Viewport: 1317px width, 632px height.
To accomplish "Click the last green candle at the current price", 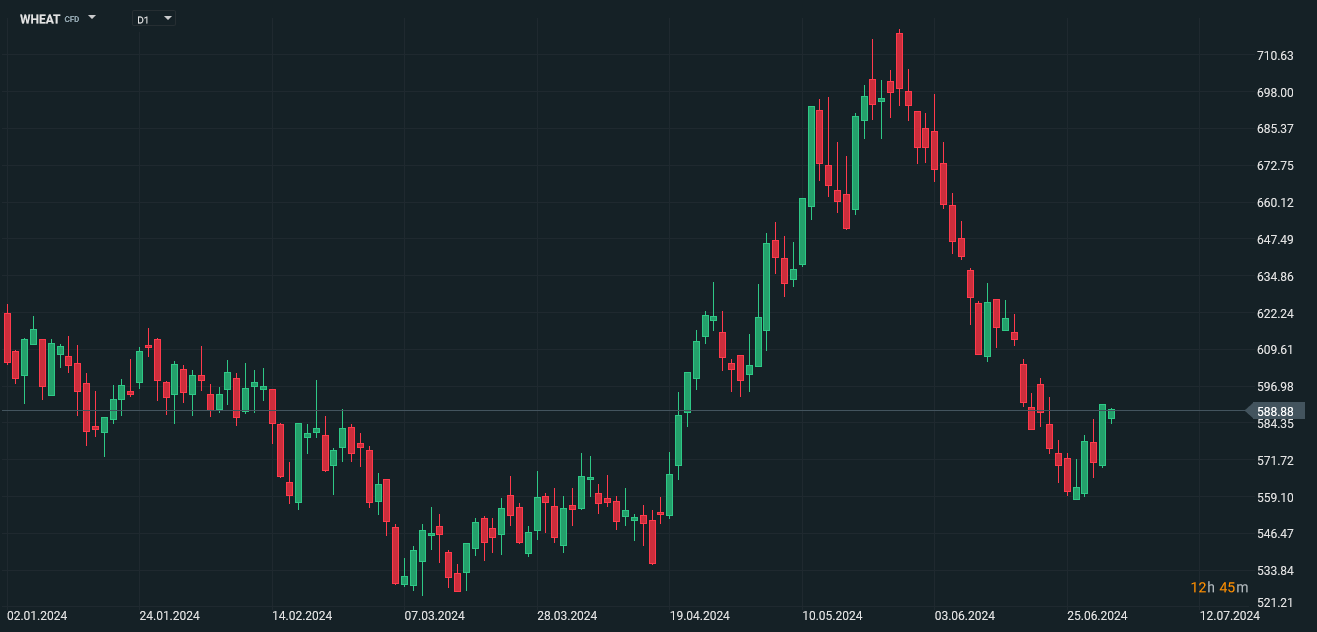I will [x=1111, y=414].
